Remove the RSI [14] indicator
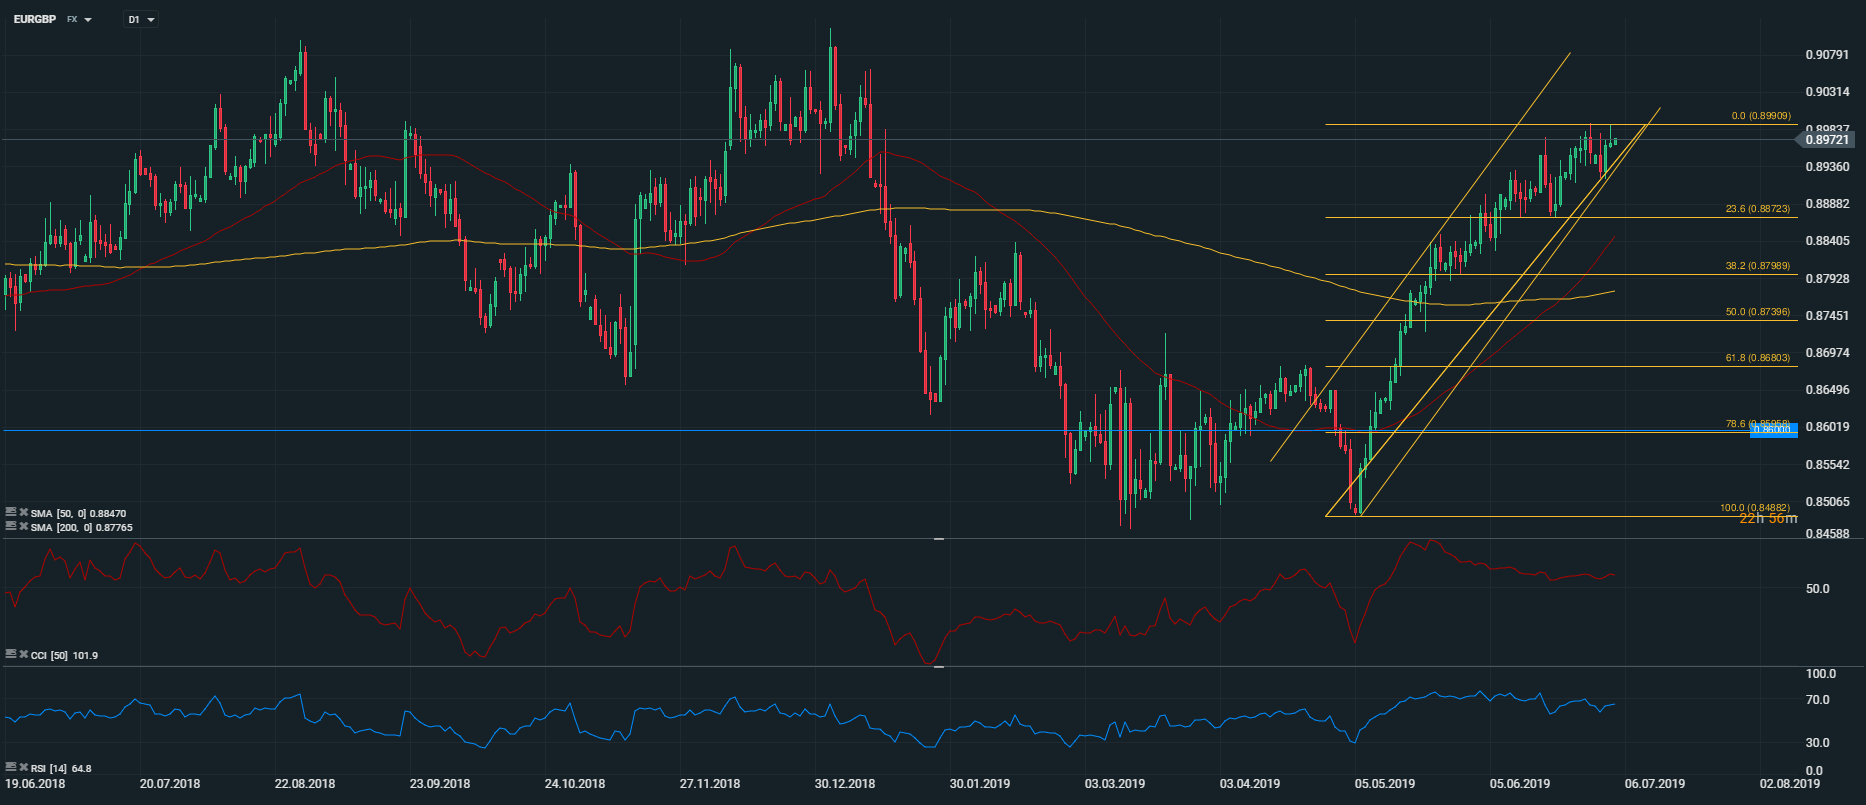 (23, 767)
